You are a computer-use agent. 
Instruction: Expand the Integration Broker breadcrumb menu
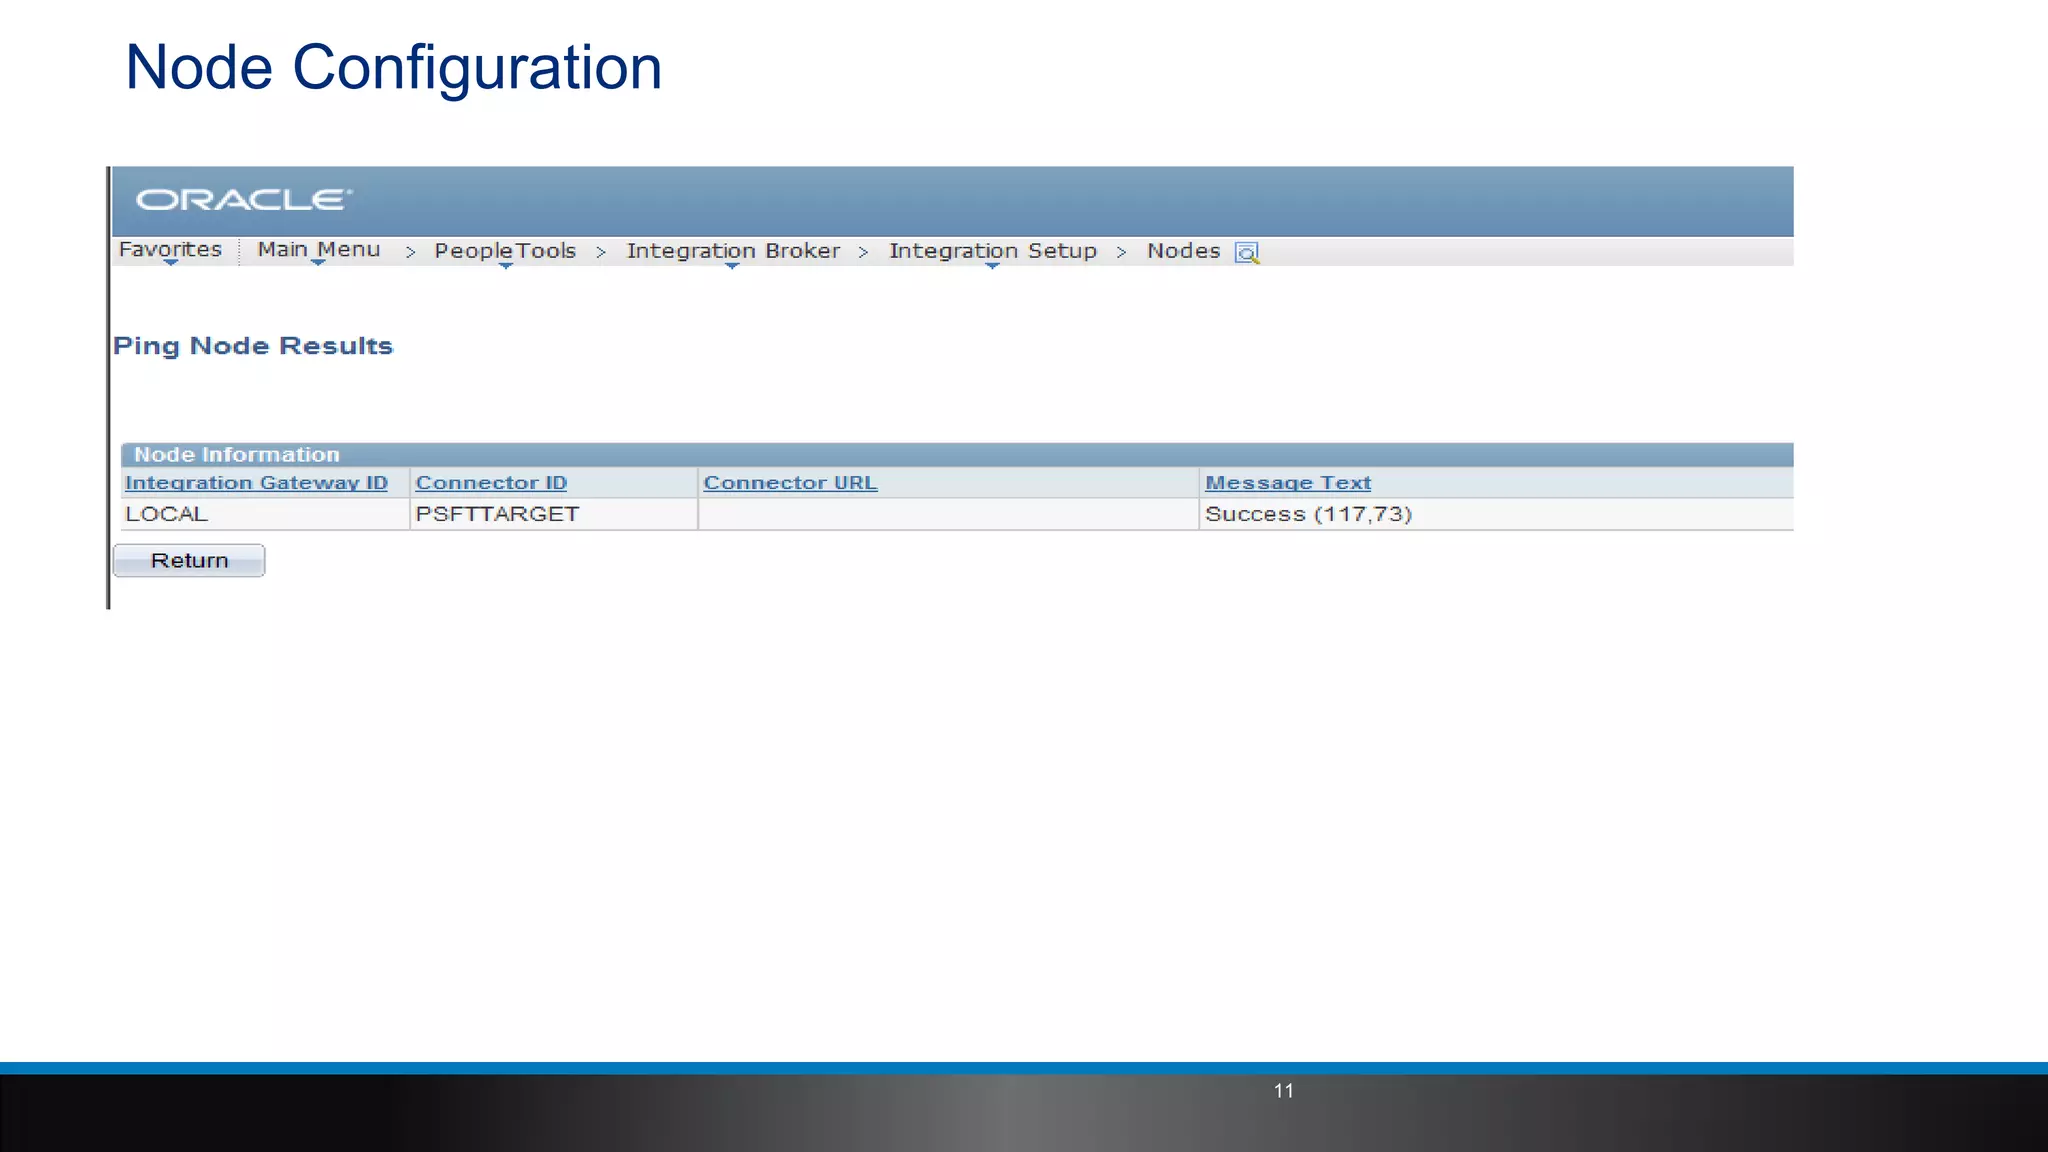point(733,252)
